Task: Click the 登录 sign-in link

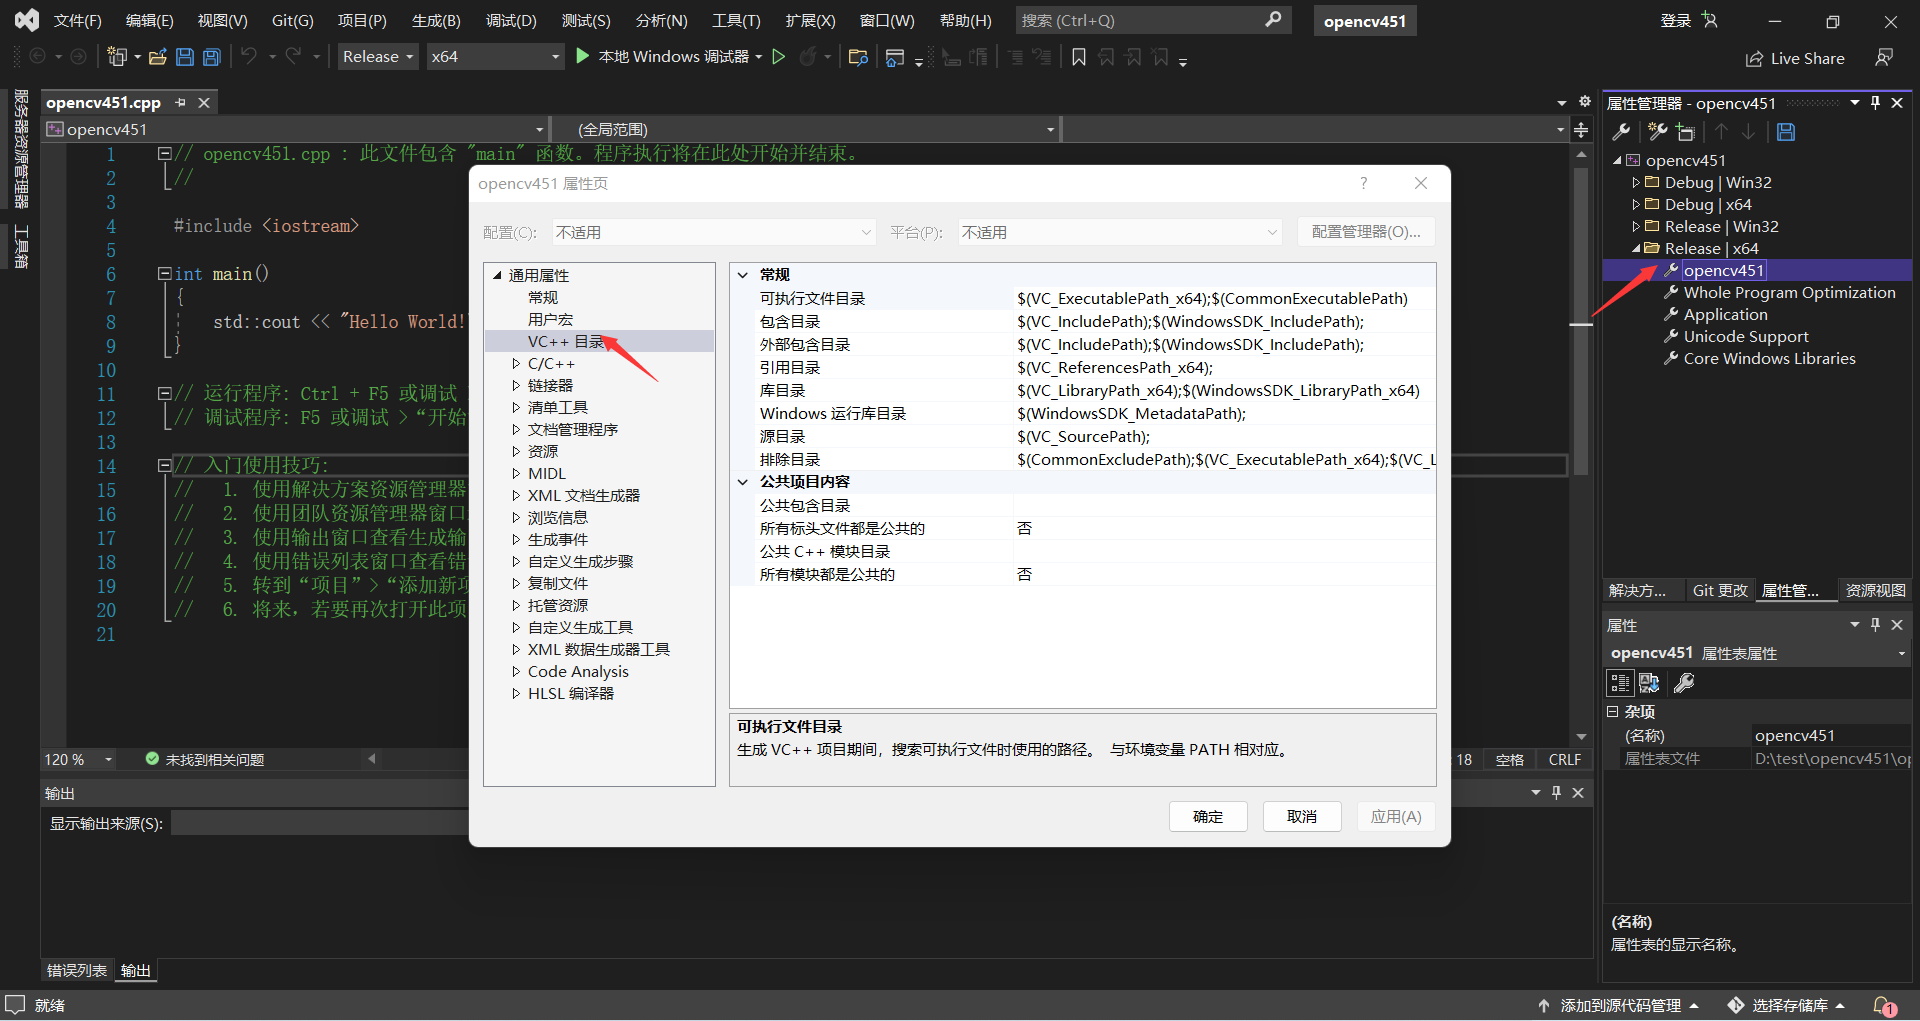Action: tap(1675, 20)
